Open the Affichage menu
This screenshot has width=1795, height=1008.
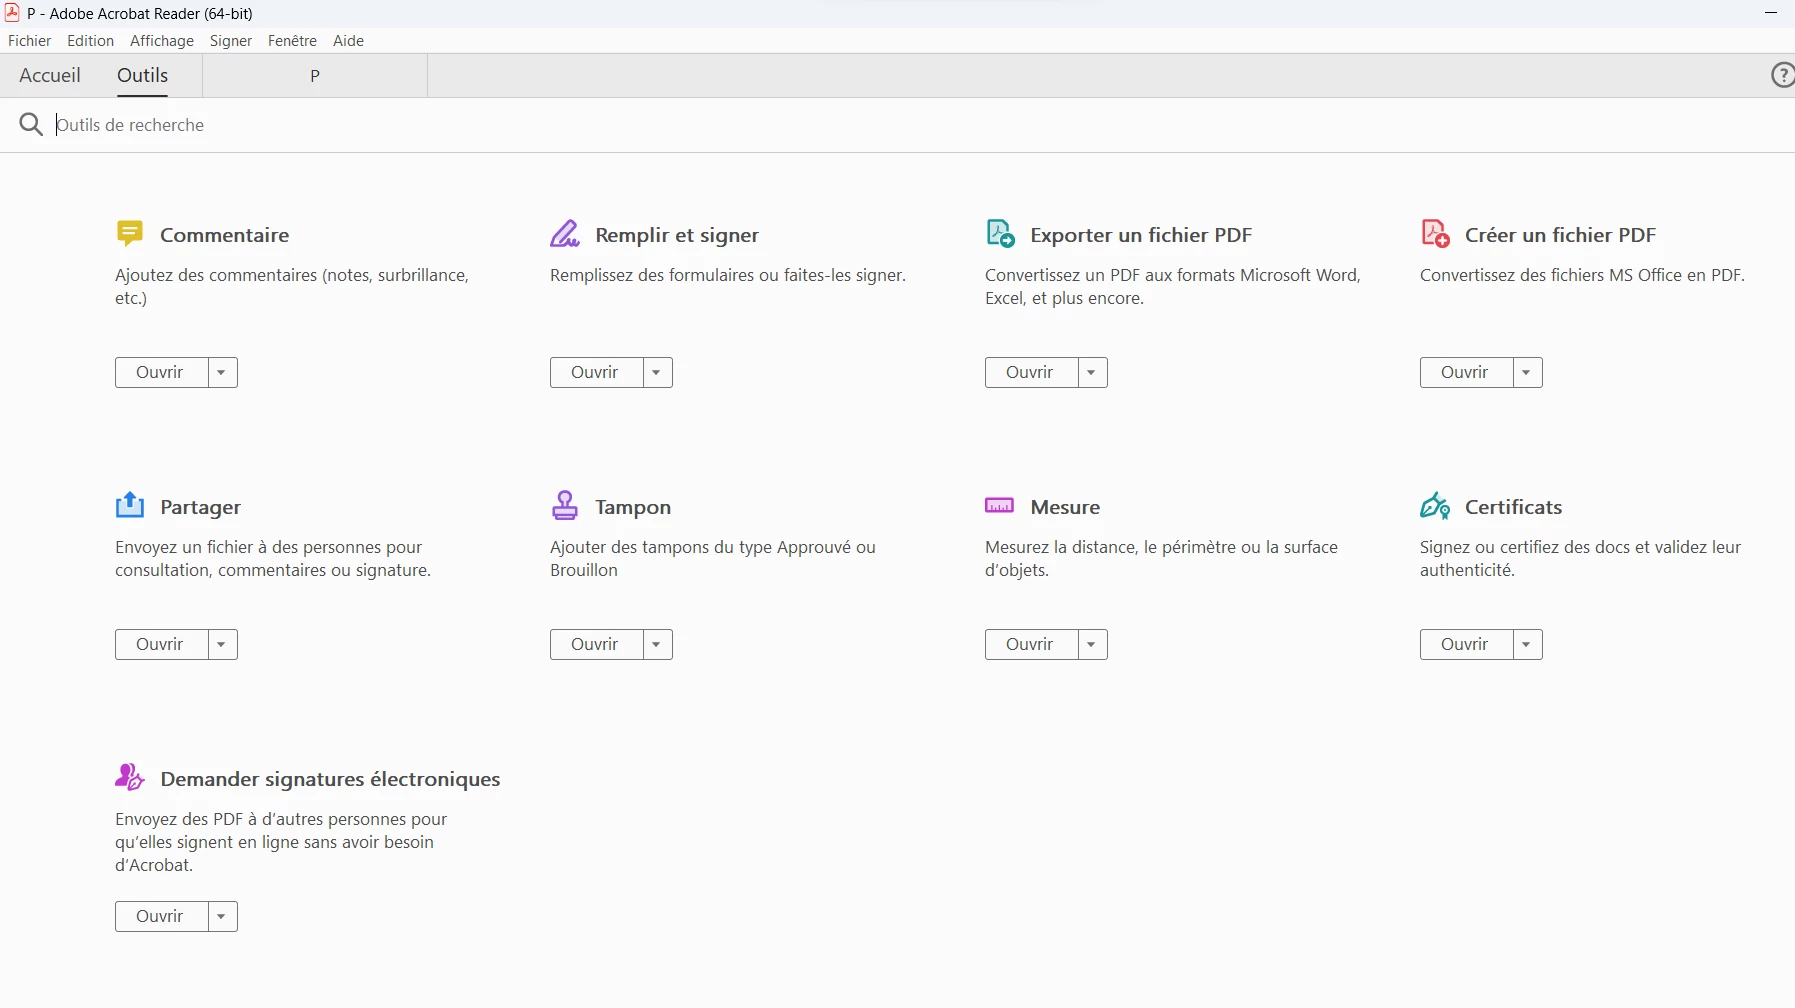pyautogui.click(x=162, y=41)
